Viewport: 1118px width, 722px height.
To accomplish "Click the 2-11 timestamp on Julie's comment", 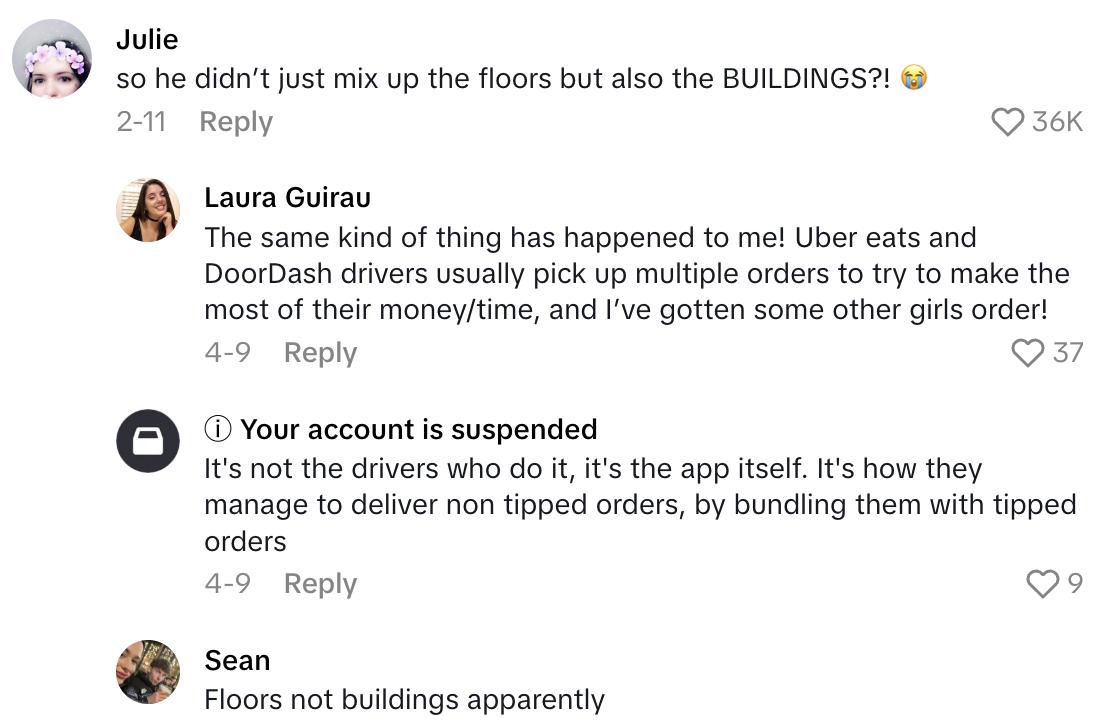I will pos(143,121).
